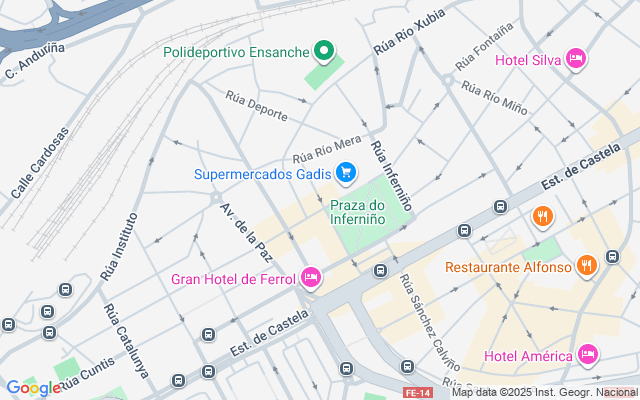
Task: Open the Restaurante Alfonso text label
Action: tap(508, 267)
